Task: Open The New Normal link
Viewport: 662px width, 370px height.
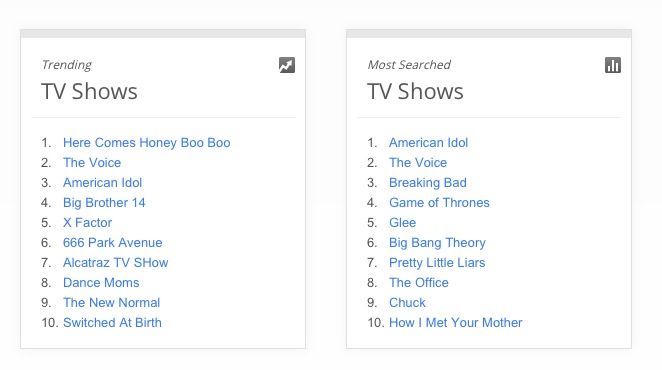Action: tap(111, 302)
